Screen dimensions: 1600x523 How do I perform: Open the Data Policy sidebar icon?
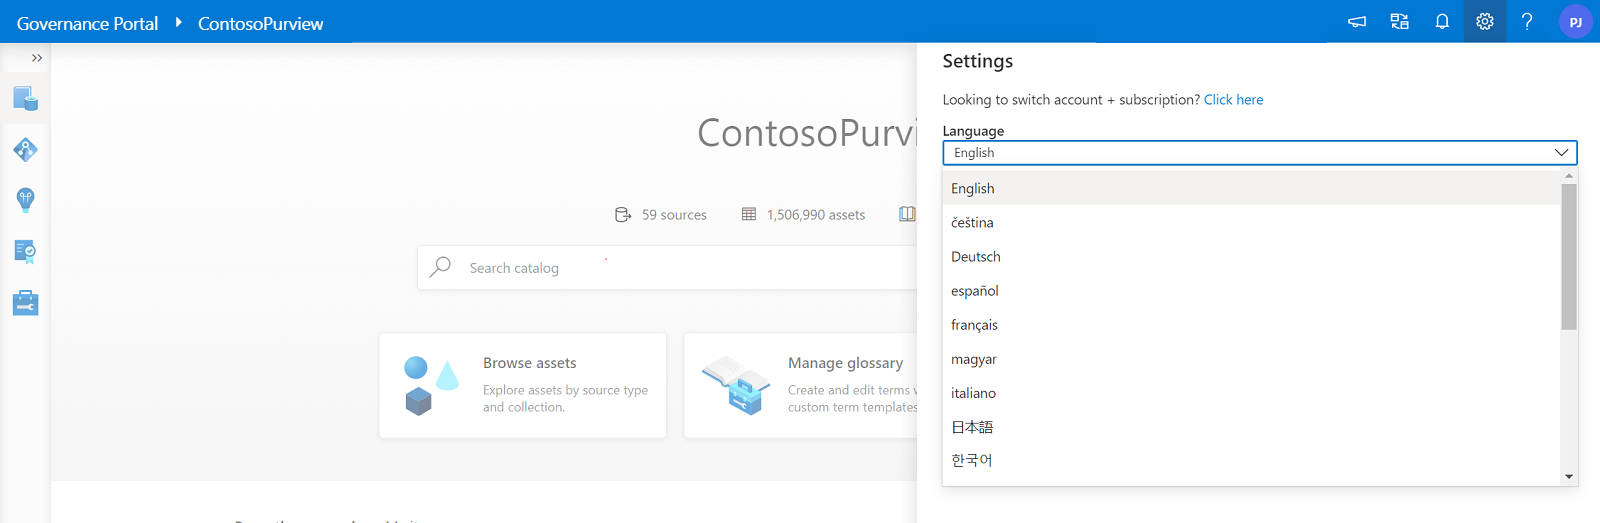click(x=25, y=251)
